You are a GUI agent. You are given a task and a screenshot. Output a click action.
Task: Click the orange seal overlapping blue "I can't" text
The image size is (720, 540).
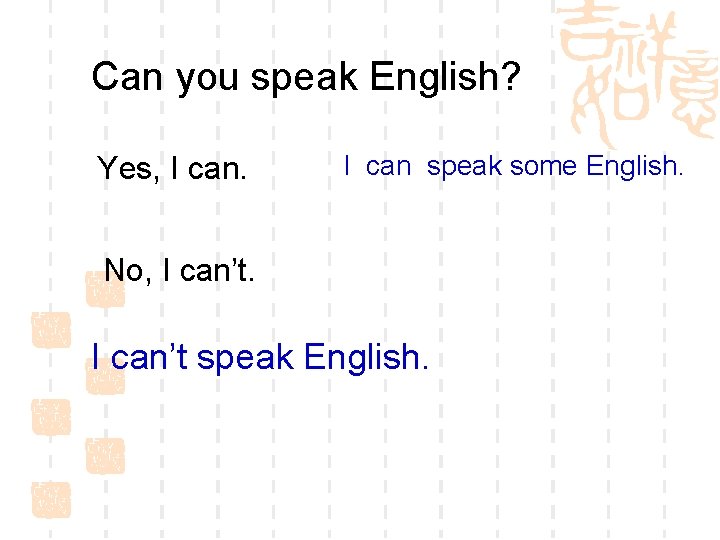(105, 377)
